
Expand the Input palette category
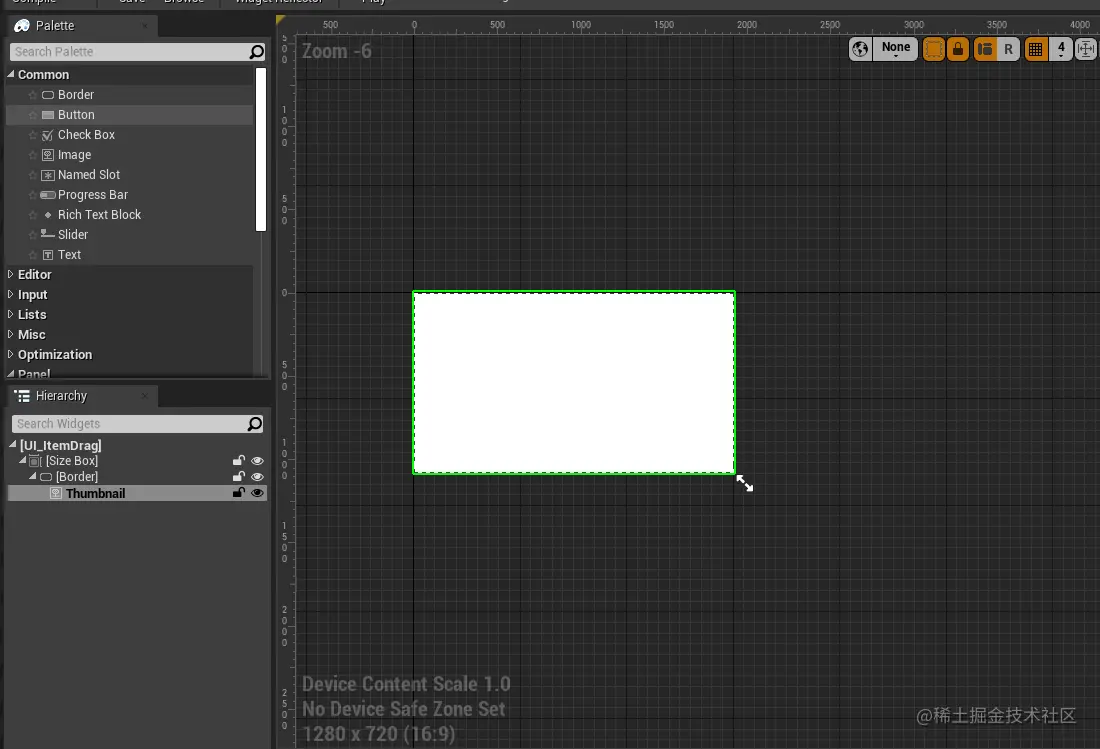(x=11, y=294)
